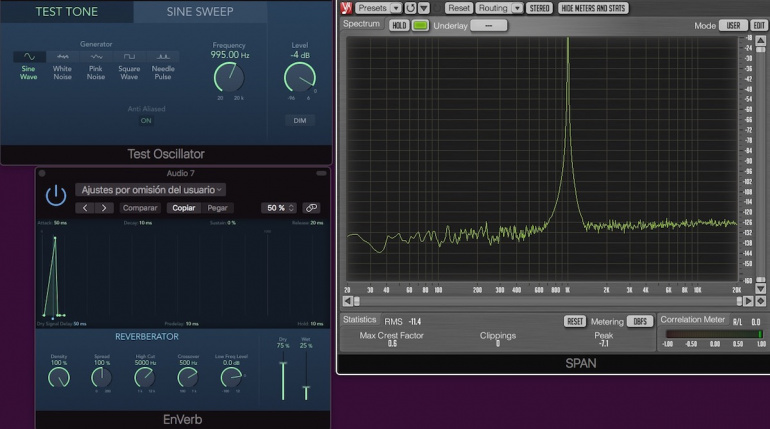Click the statistics RESET button
The height and width of the screenshot is (429, 770).
(575, 322)
